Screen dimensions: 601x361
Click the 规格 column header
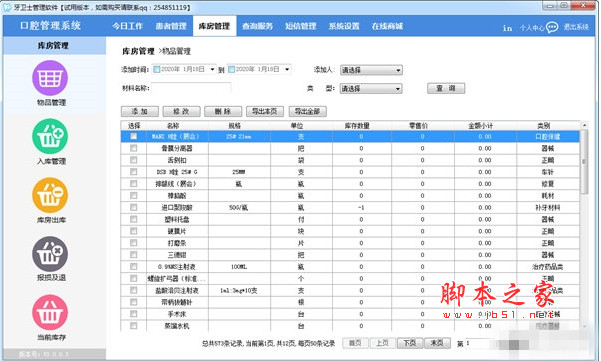click(x=235, y=126)
